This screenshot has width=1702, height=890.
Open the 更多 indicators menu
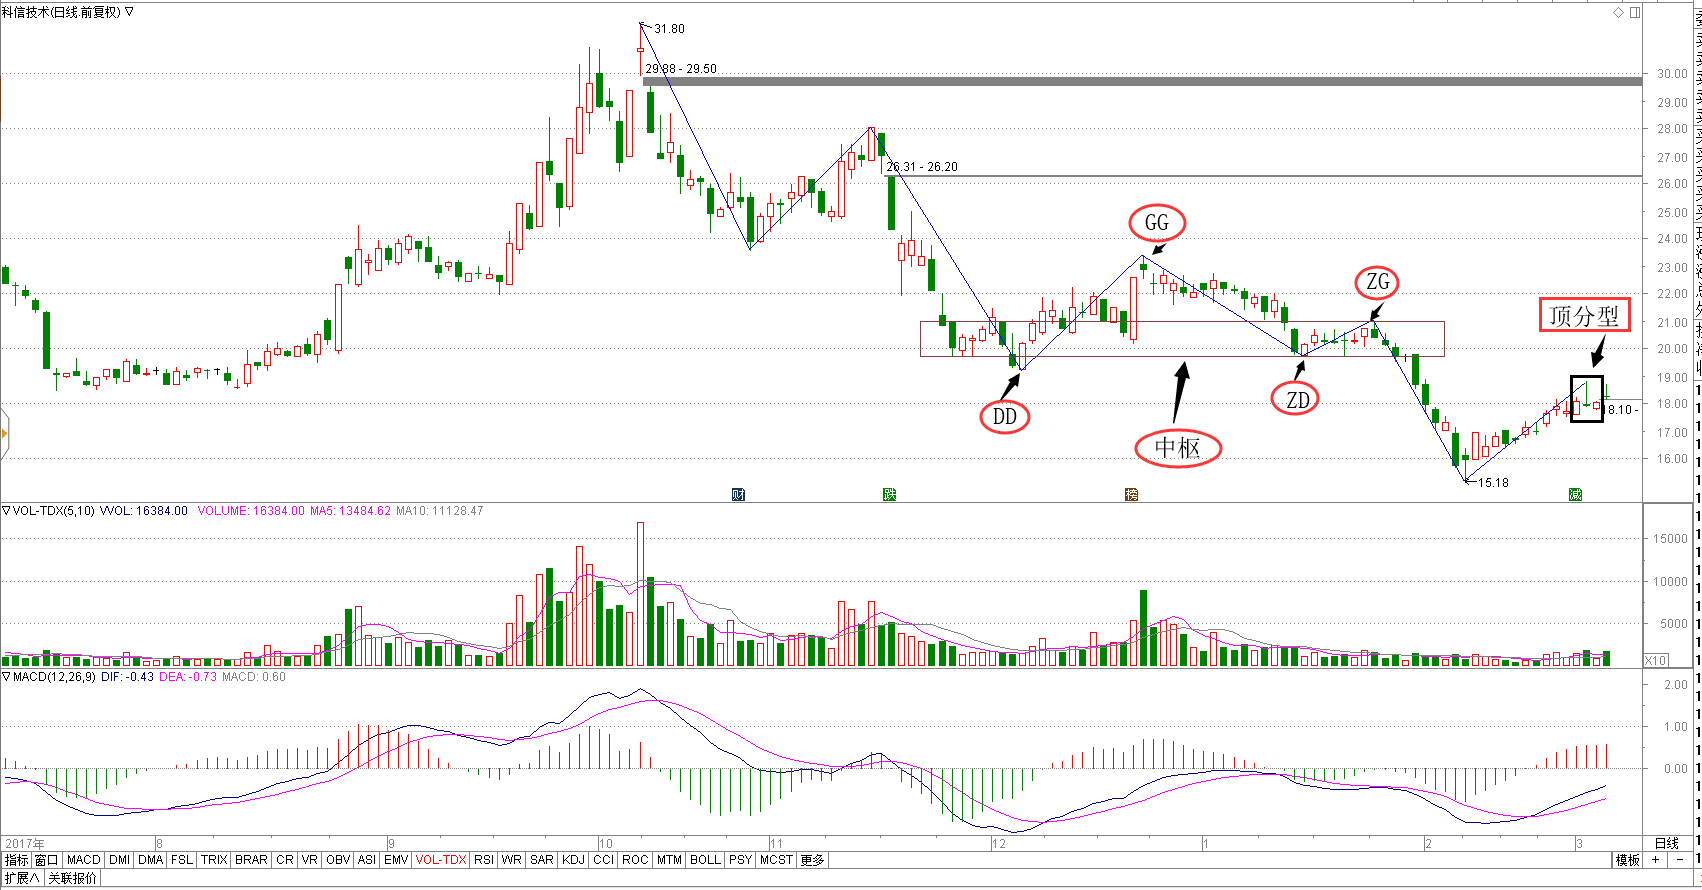813,860
